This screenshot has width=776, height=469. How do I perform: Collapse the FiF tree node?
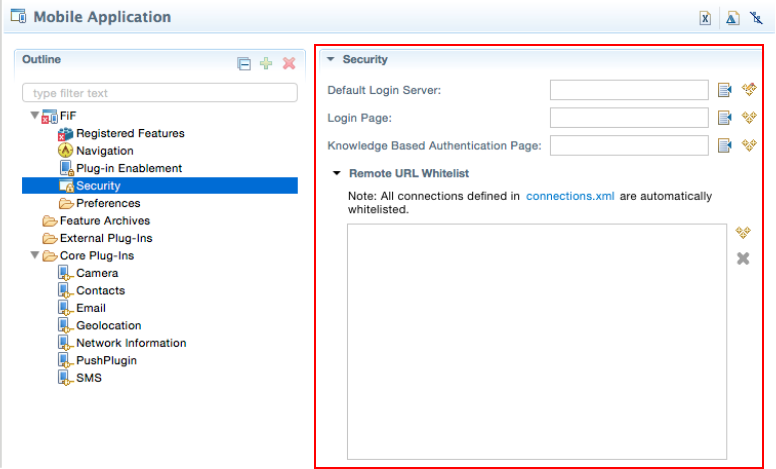click(x=35, y=115)
